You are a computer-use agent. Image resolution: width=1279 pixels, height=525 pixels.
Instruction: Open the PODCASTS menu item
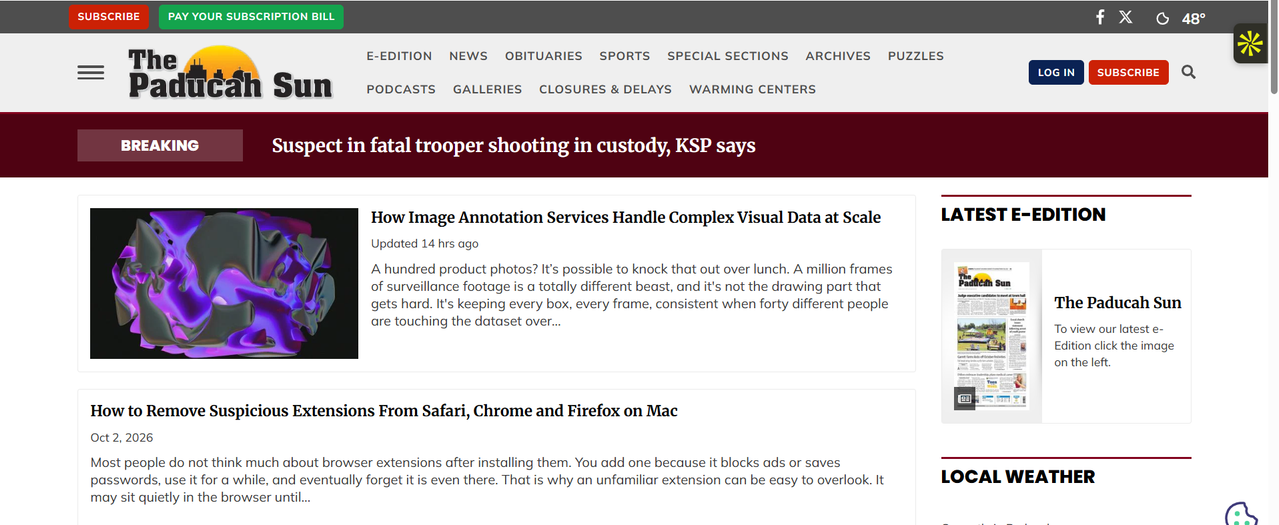point(401,89)
